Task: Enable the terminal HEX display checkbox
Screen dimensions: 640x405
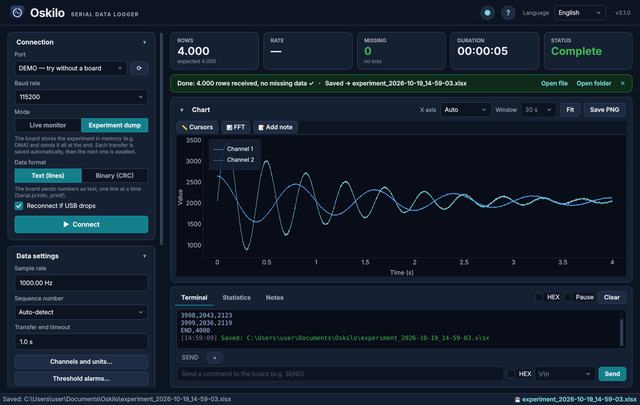Action: 540,297
